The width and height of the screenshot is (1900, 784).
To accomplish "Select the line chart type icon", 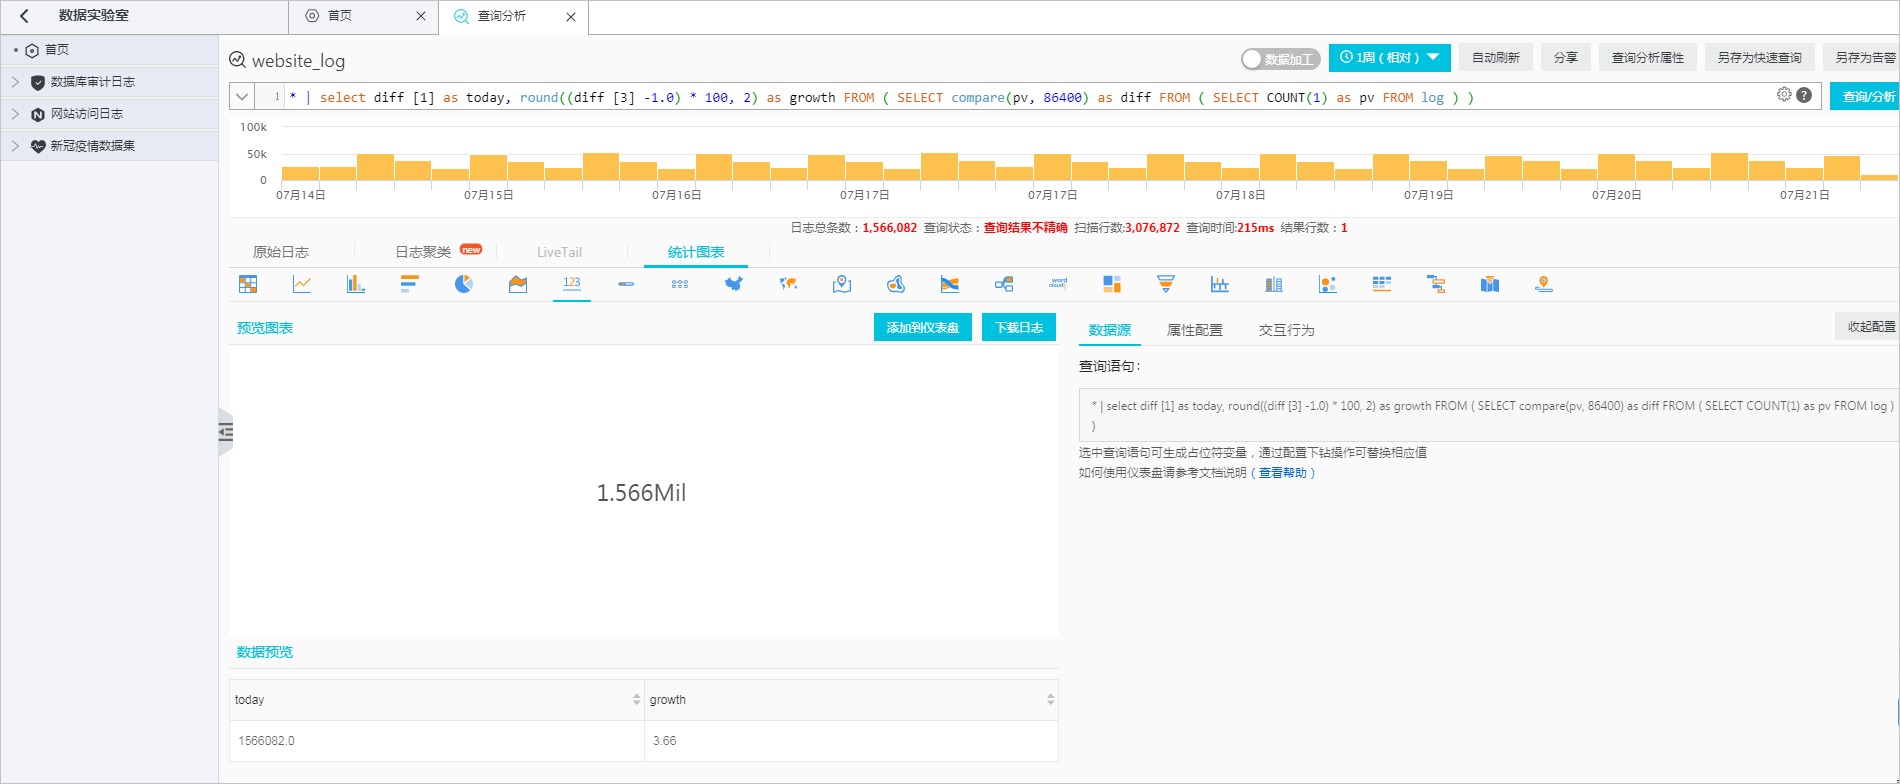I will (302, 284).
